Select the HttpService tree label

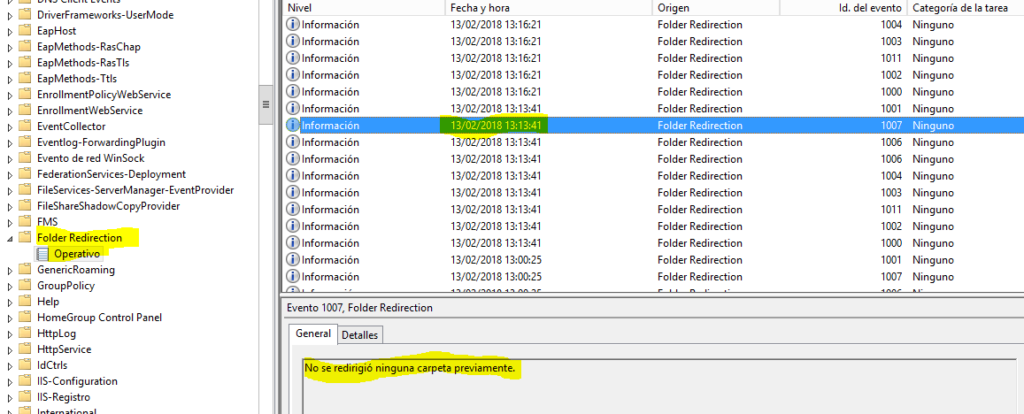pyautogui.click(x=64, y=349)
